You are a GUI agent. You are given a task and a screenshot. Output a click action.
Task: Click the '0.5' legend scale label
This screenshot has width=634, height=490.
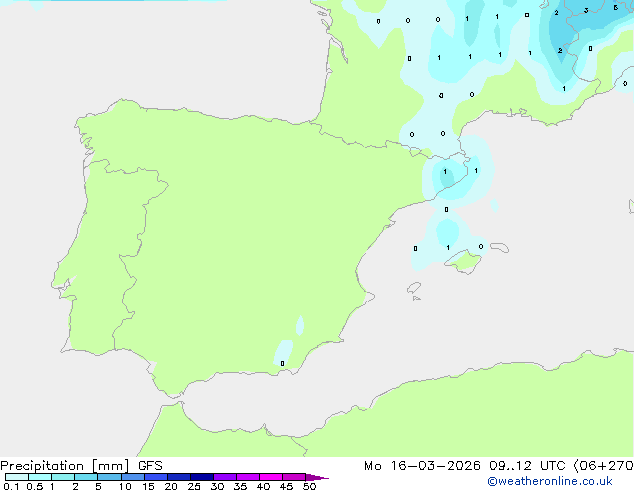34,486
